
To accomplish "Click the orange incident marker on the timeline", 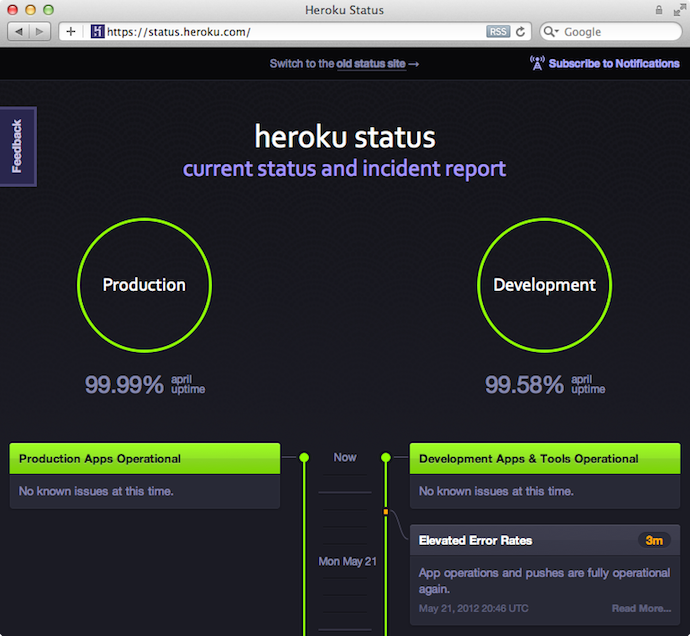I will [x=386, y=512].
